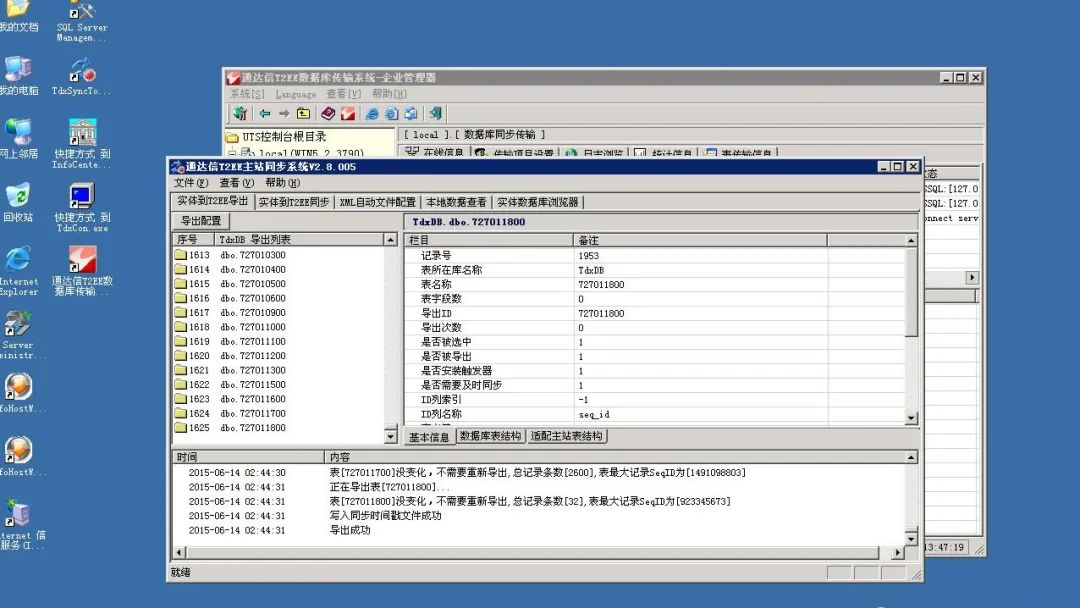Click the log panel right scroll arrow
This screenshot has width=1080, height=608.
897,553
